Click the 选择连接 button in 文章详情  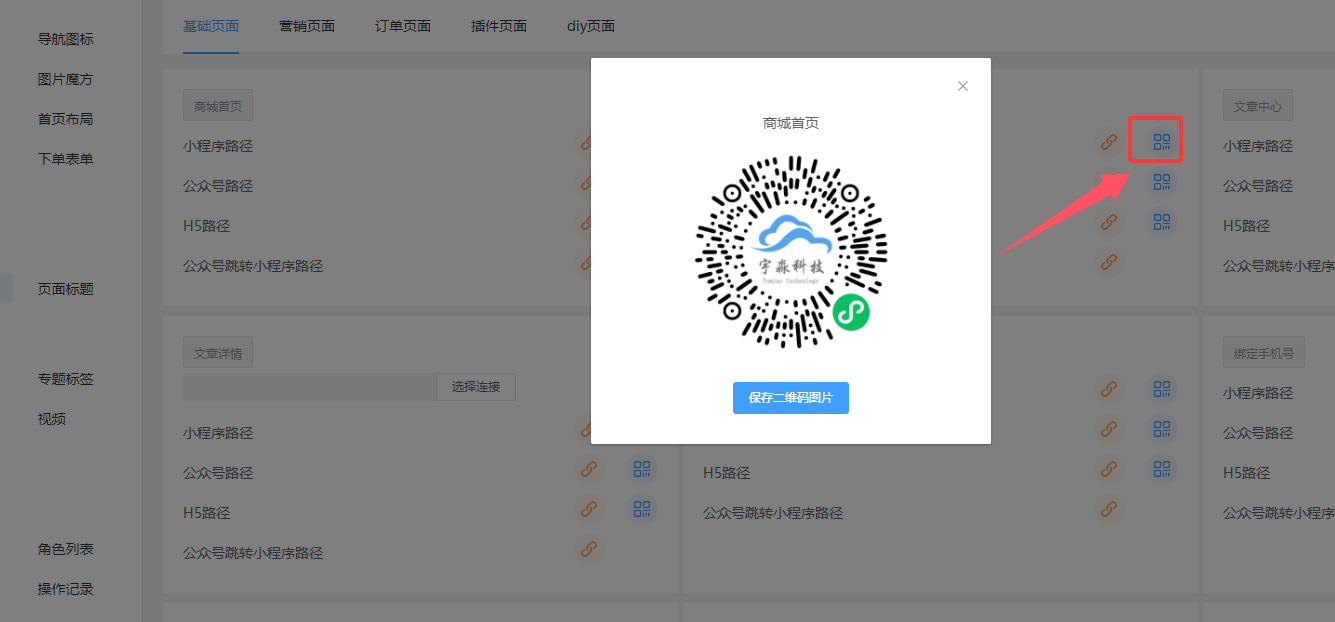pos(476,387)
